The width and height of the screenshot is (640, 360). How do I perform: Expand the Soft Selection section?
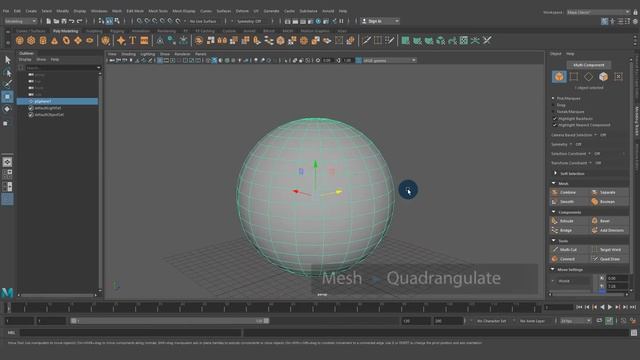(x=555, y=173)
